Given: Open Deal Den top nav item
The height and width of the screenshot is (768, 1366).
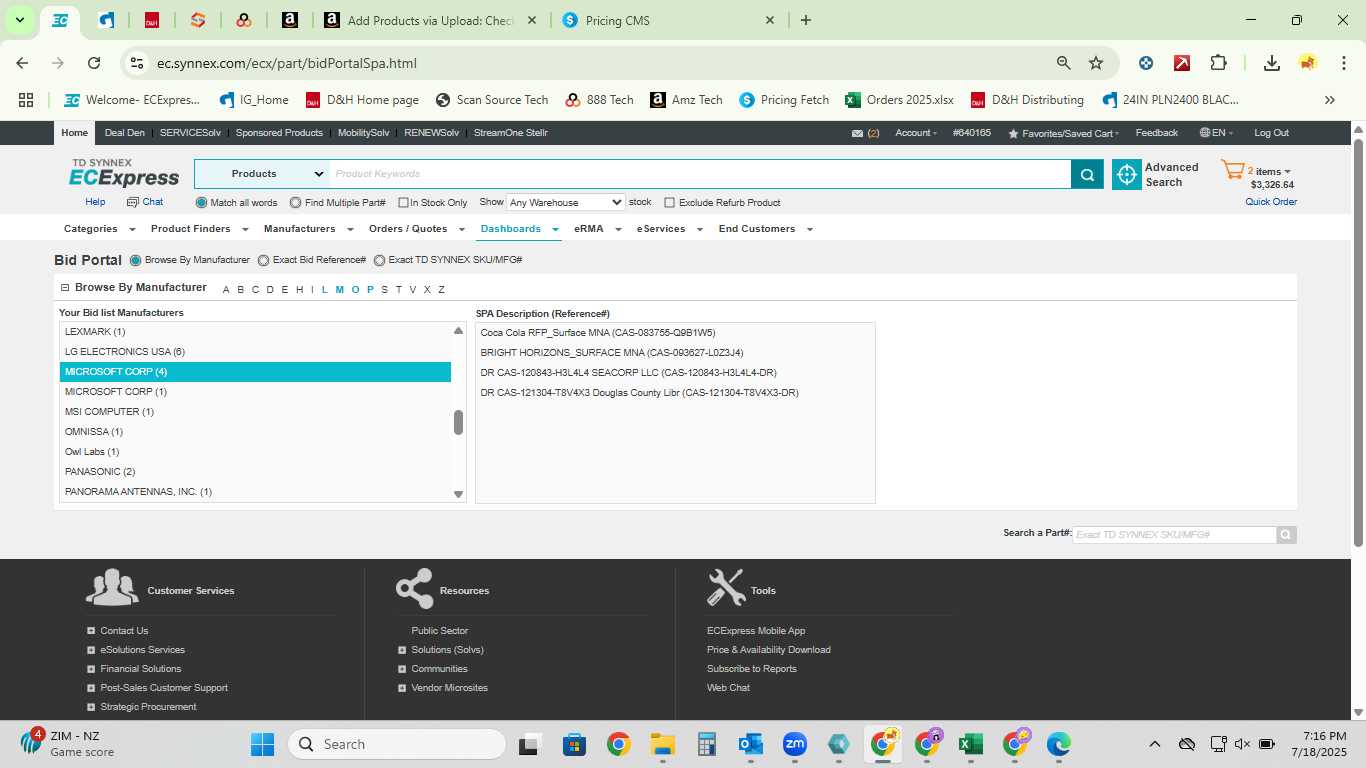Looking at the screenshot, I should click(x=125, y=133).
